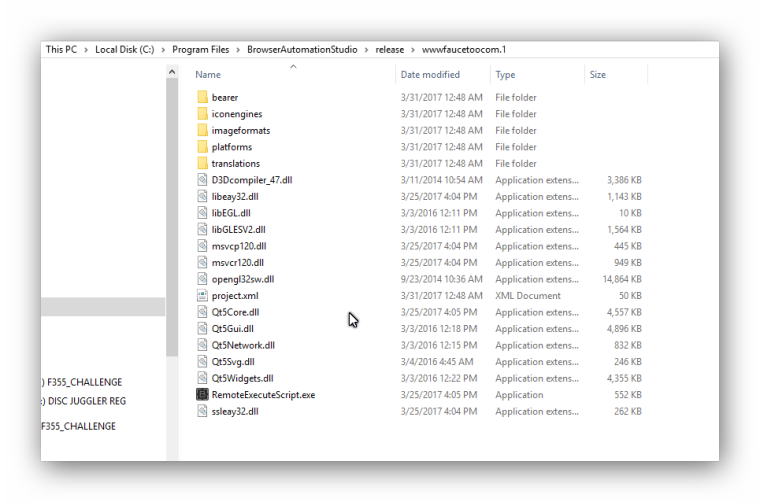Click the opengl32sw.dll file icon
The height and width of the screenshot is (502, 760).
202,279
